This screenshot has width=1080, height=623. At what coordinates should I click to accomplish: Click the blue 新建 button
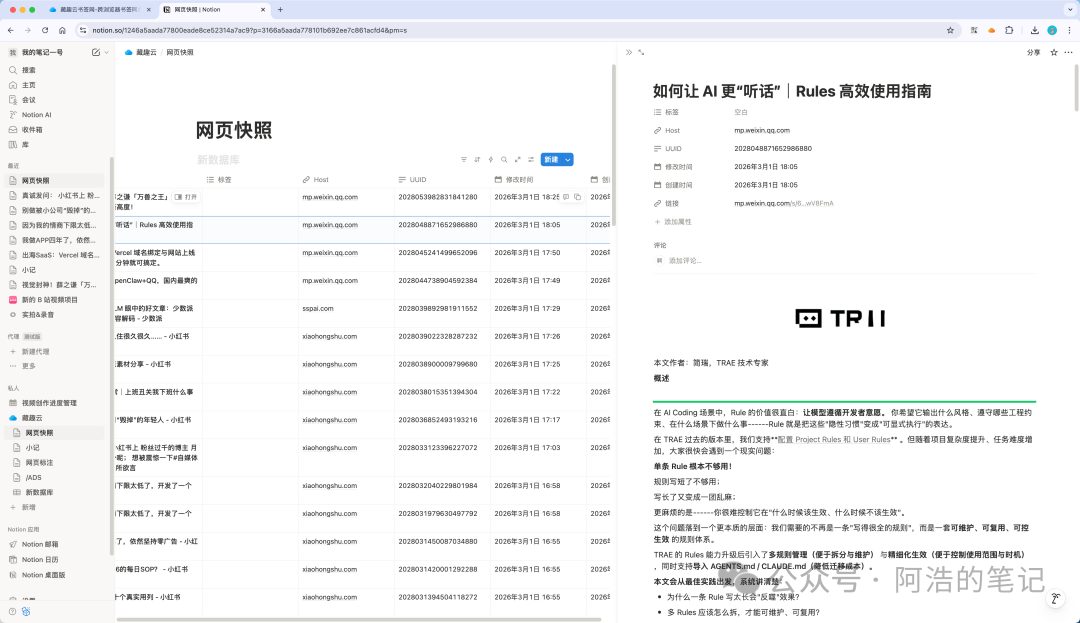coord(551,160)
